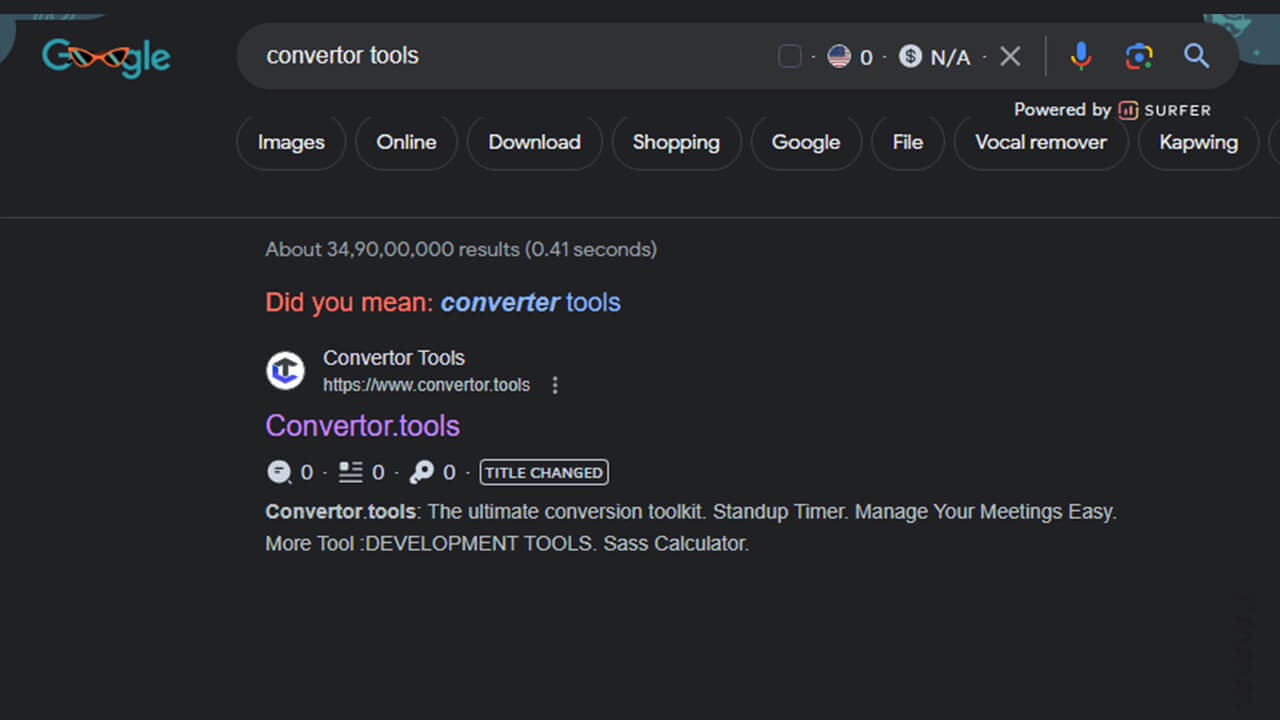Image resolution: width=1280 pixels, height=720 pixels.
Task: Clear the search query with X
Action: tap(1010, 57)
